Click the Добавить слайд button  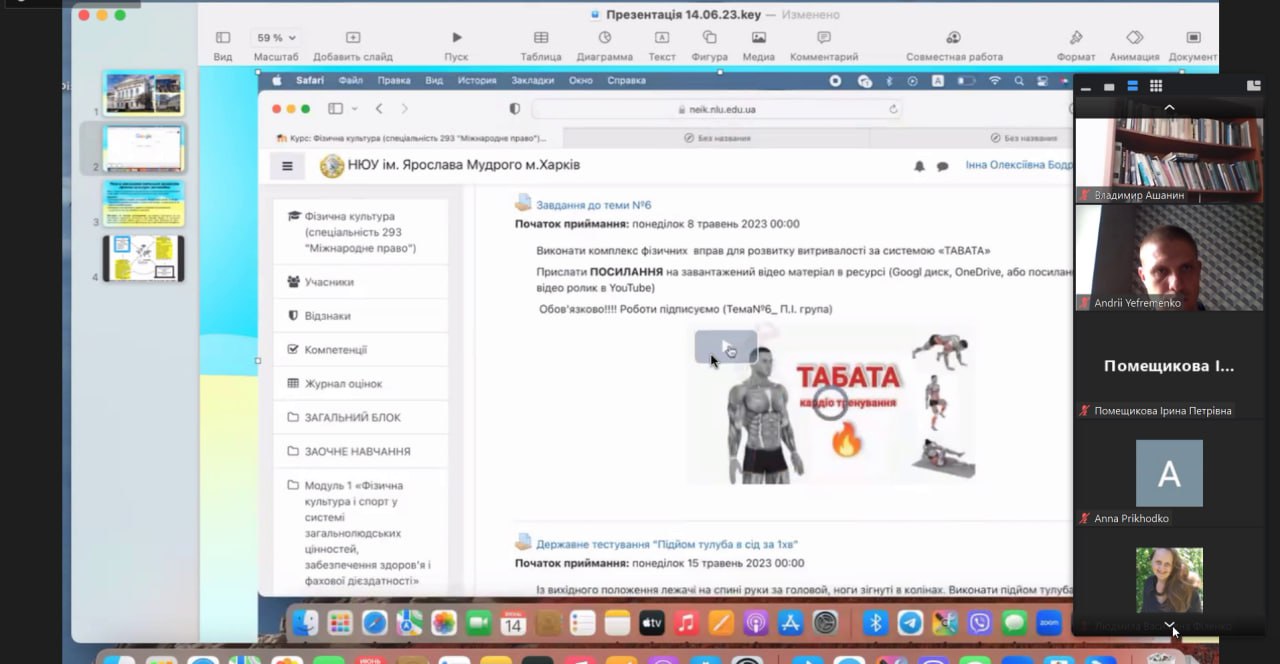tap(352, 38)
